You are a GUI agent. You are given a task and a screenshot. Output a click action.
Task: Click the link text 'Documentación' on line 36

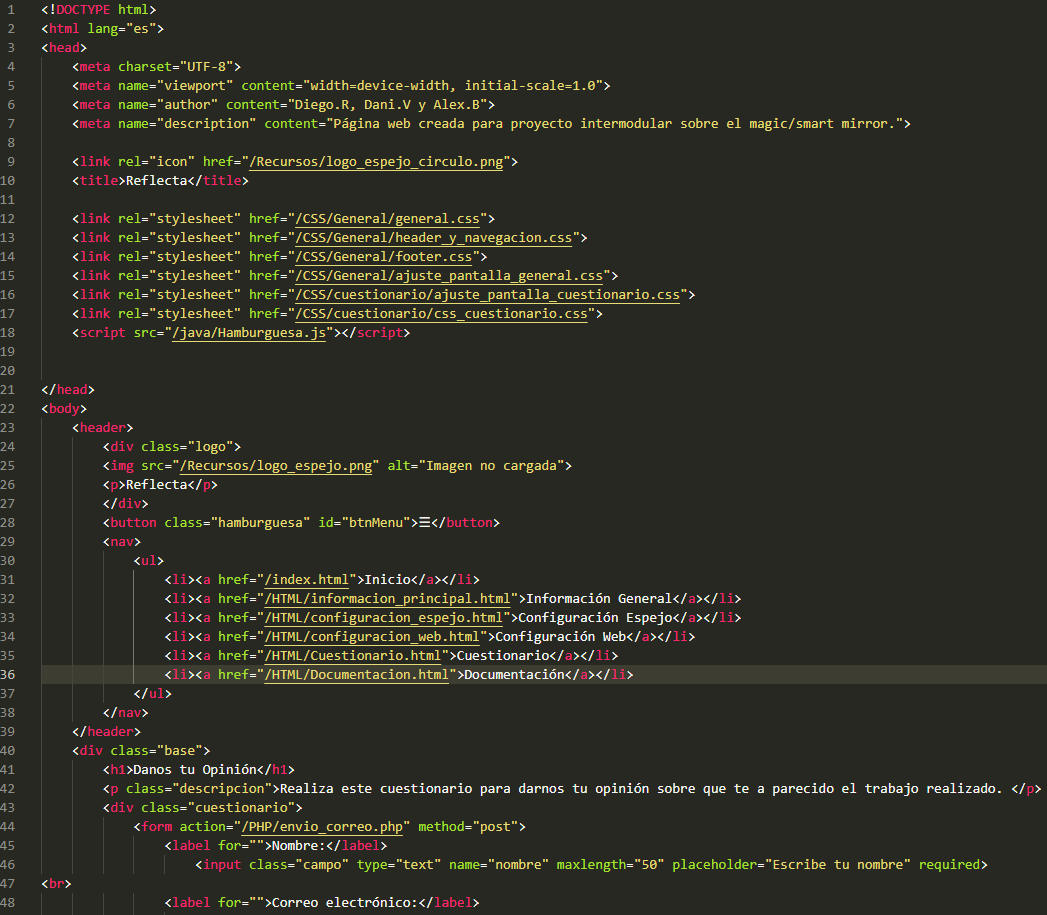(x=514, y=675)
